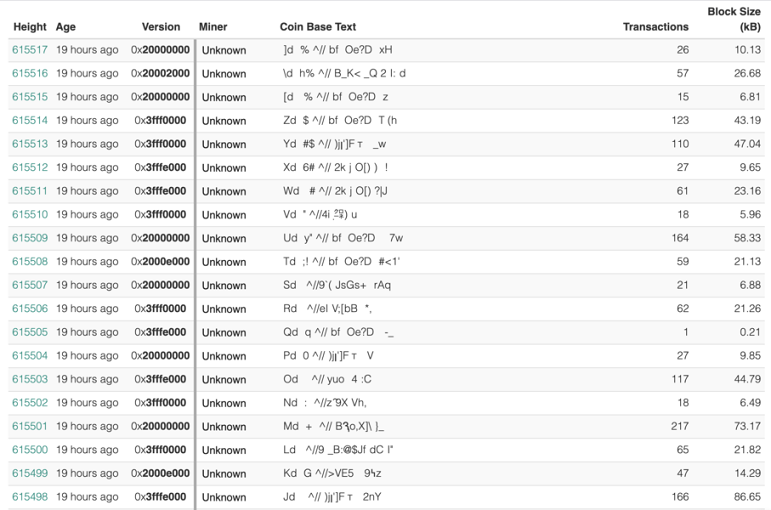The width and height of the screenshot is (771, 510).
Task: Open block height 615511 link
Action: point(30,191)
